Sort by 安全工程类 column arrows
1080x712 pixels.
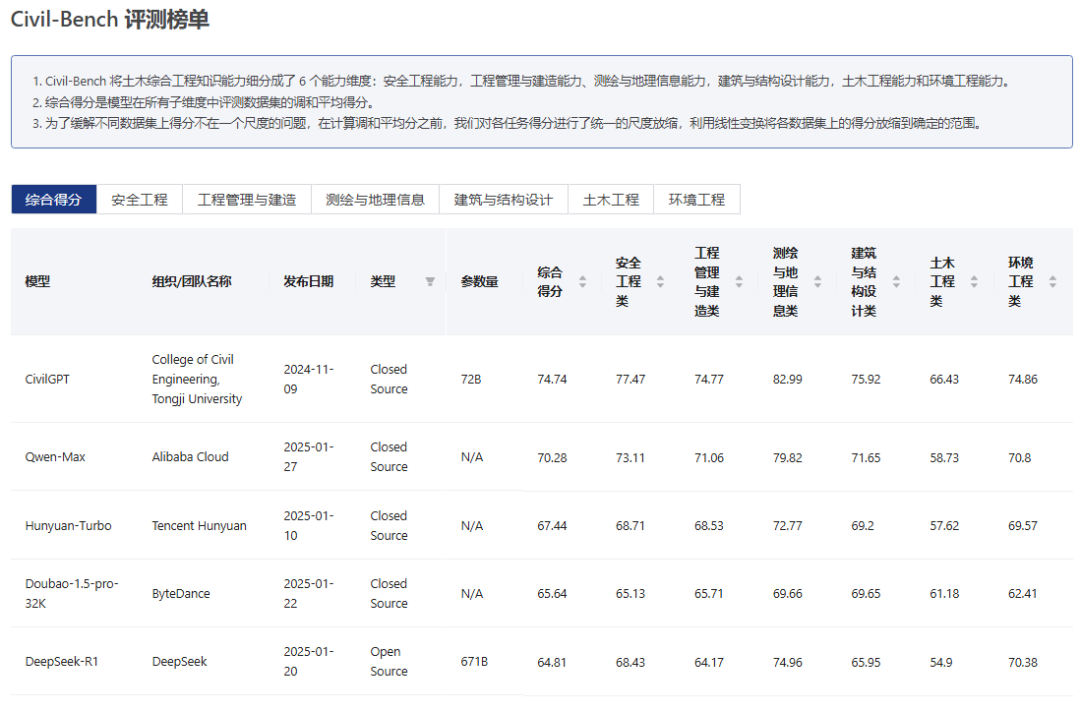coord(661,282)
